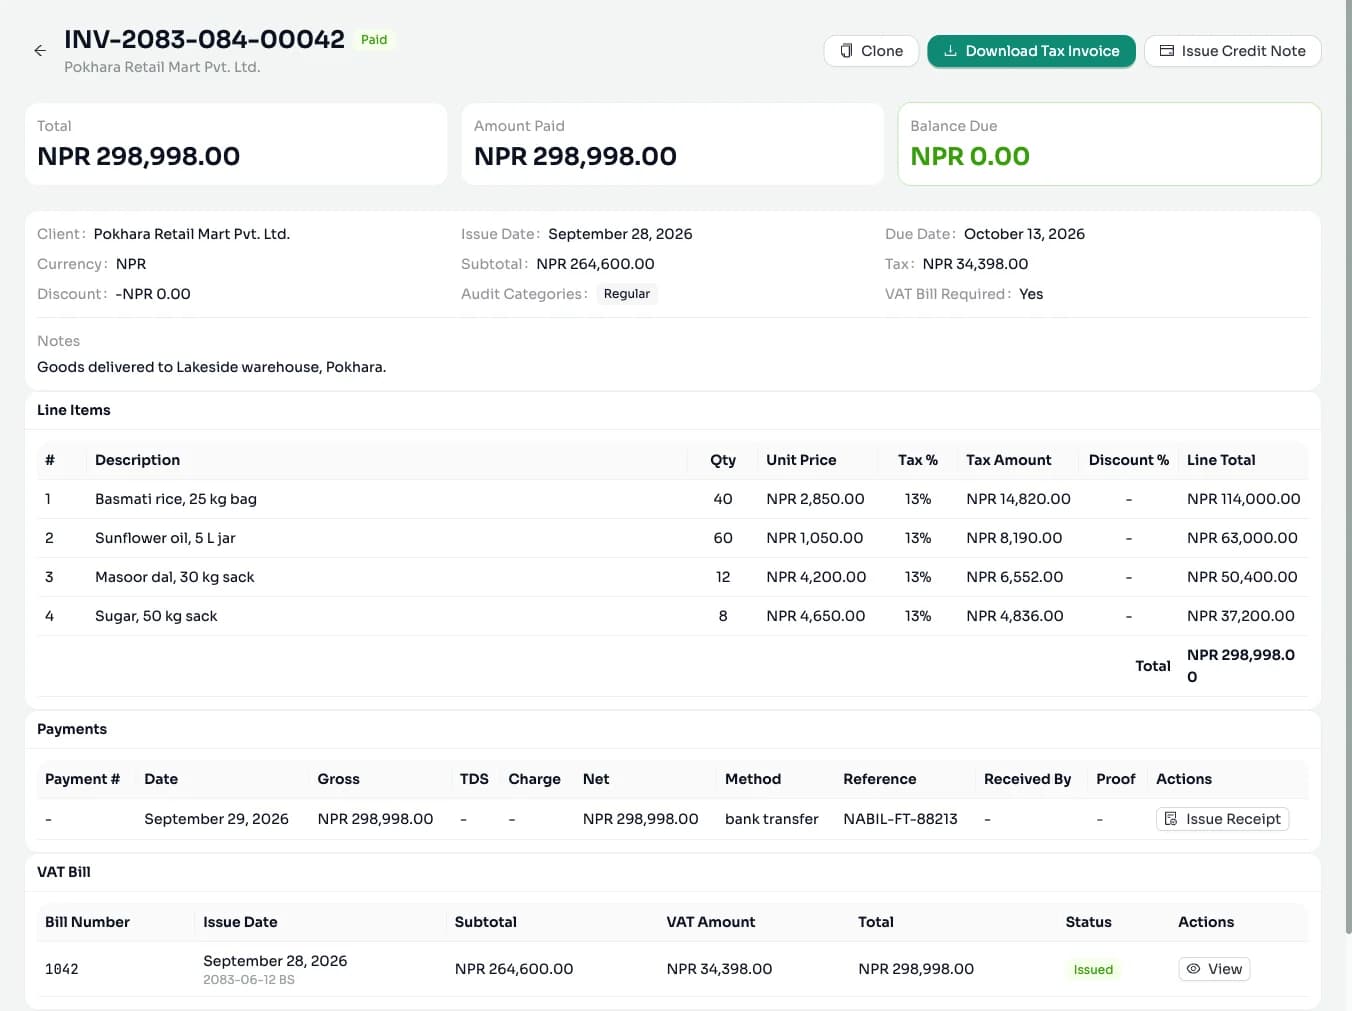Select the Nepali date 2083-06-12 BS
This screenshot has height=1011, width=1352.
(249, 980)
